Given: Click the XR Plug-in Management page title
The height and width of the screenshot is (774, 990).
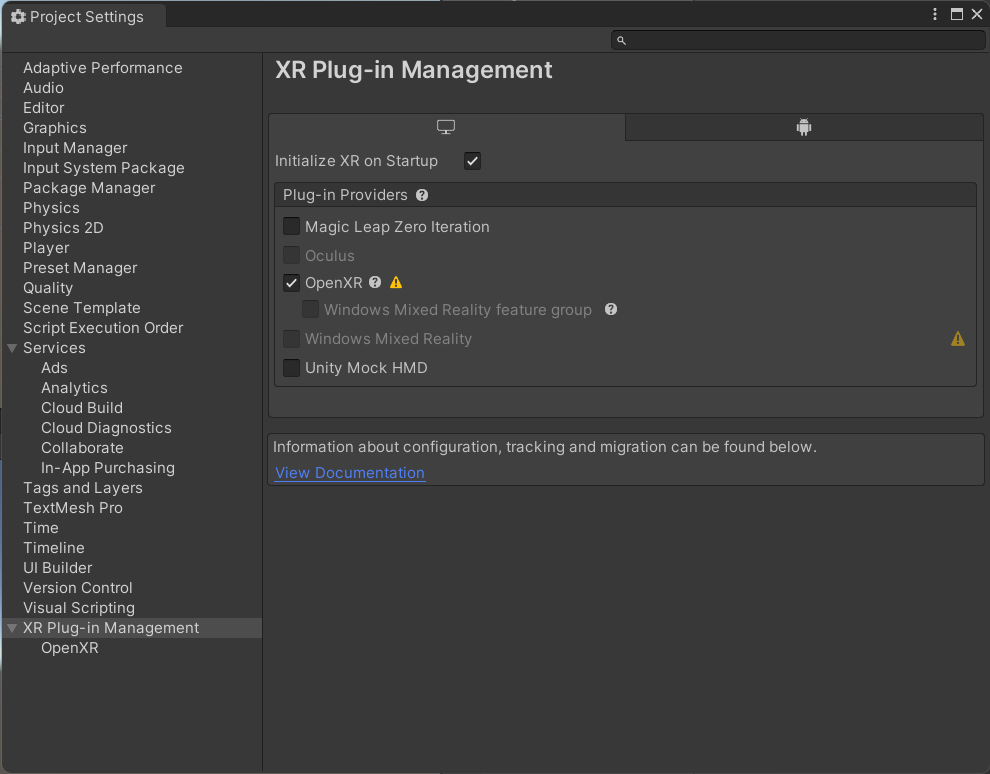Looking at the screenshot, I should pos(414,69).
